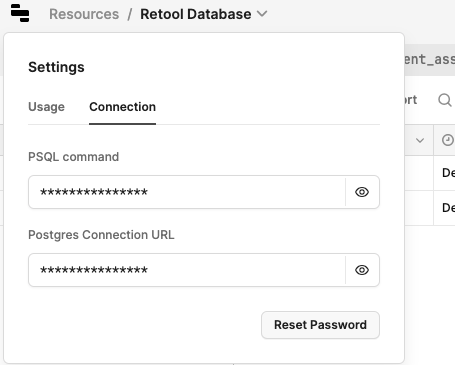
Task: Select the Connection tab
Action: tap(122, 107)
